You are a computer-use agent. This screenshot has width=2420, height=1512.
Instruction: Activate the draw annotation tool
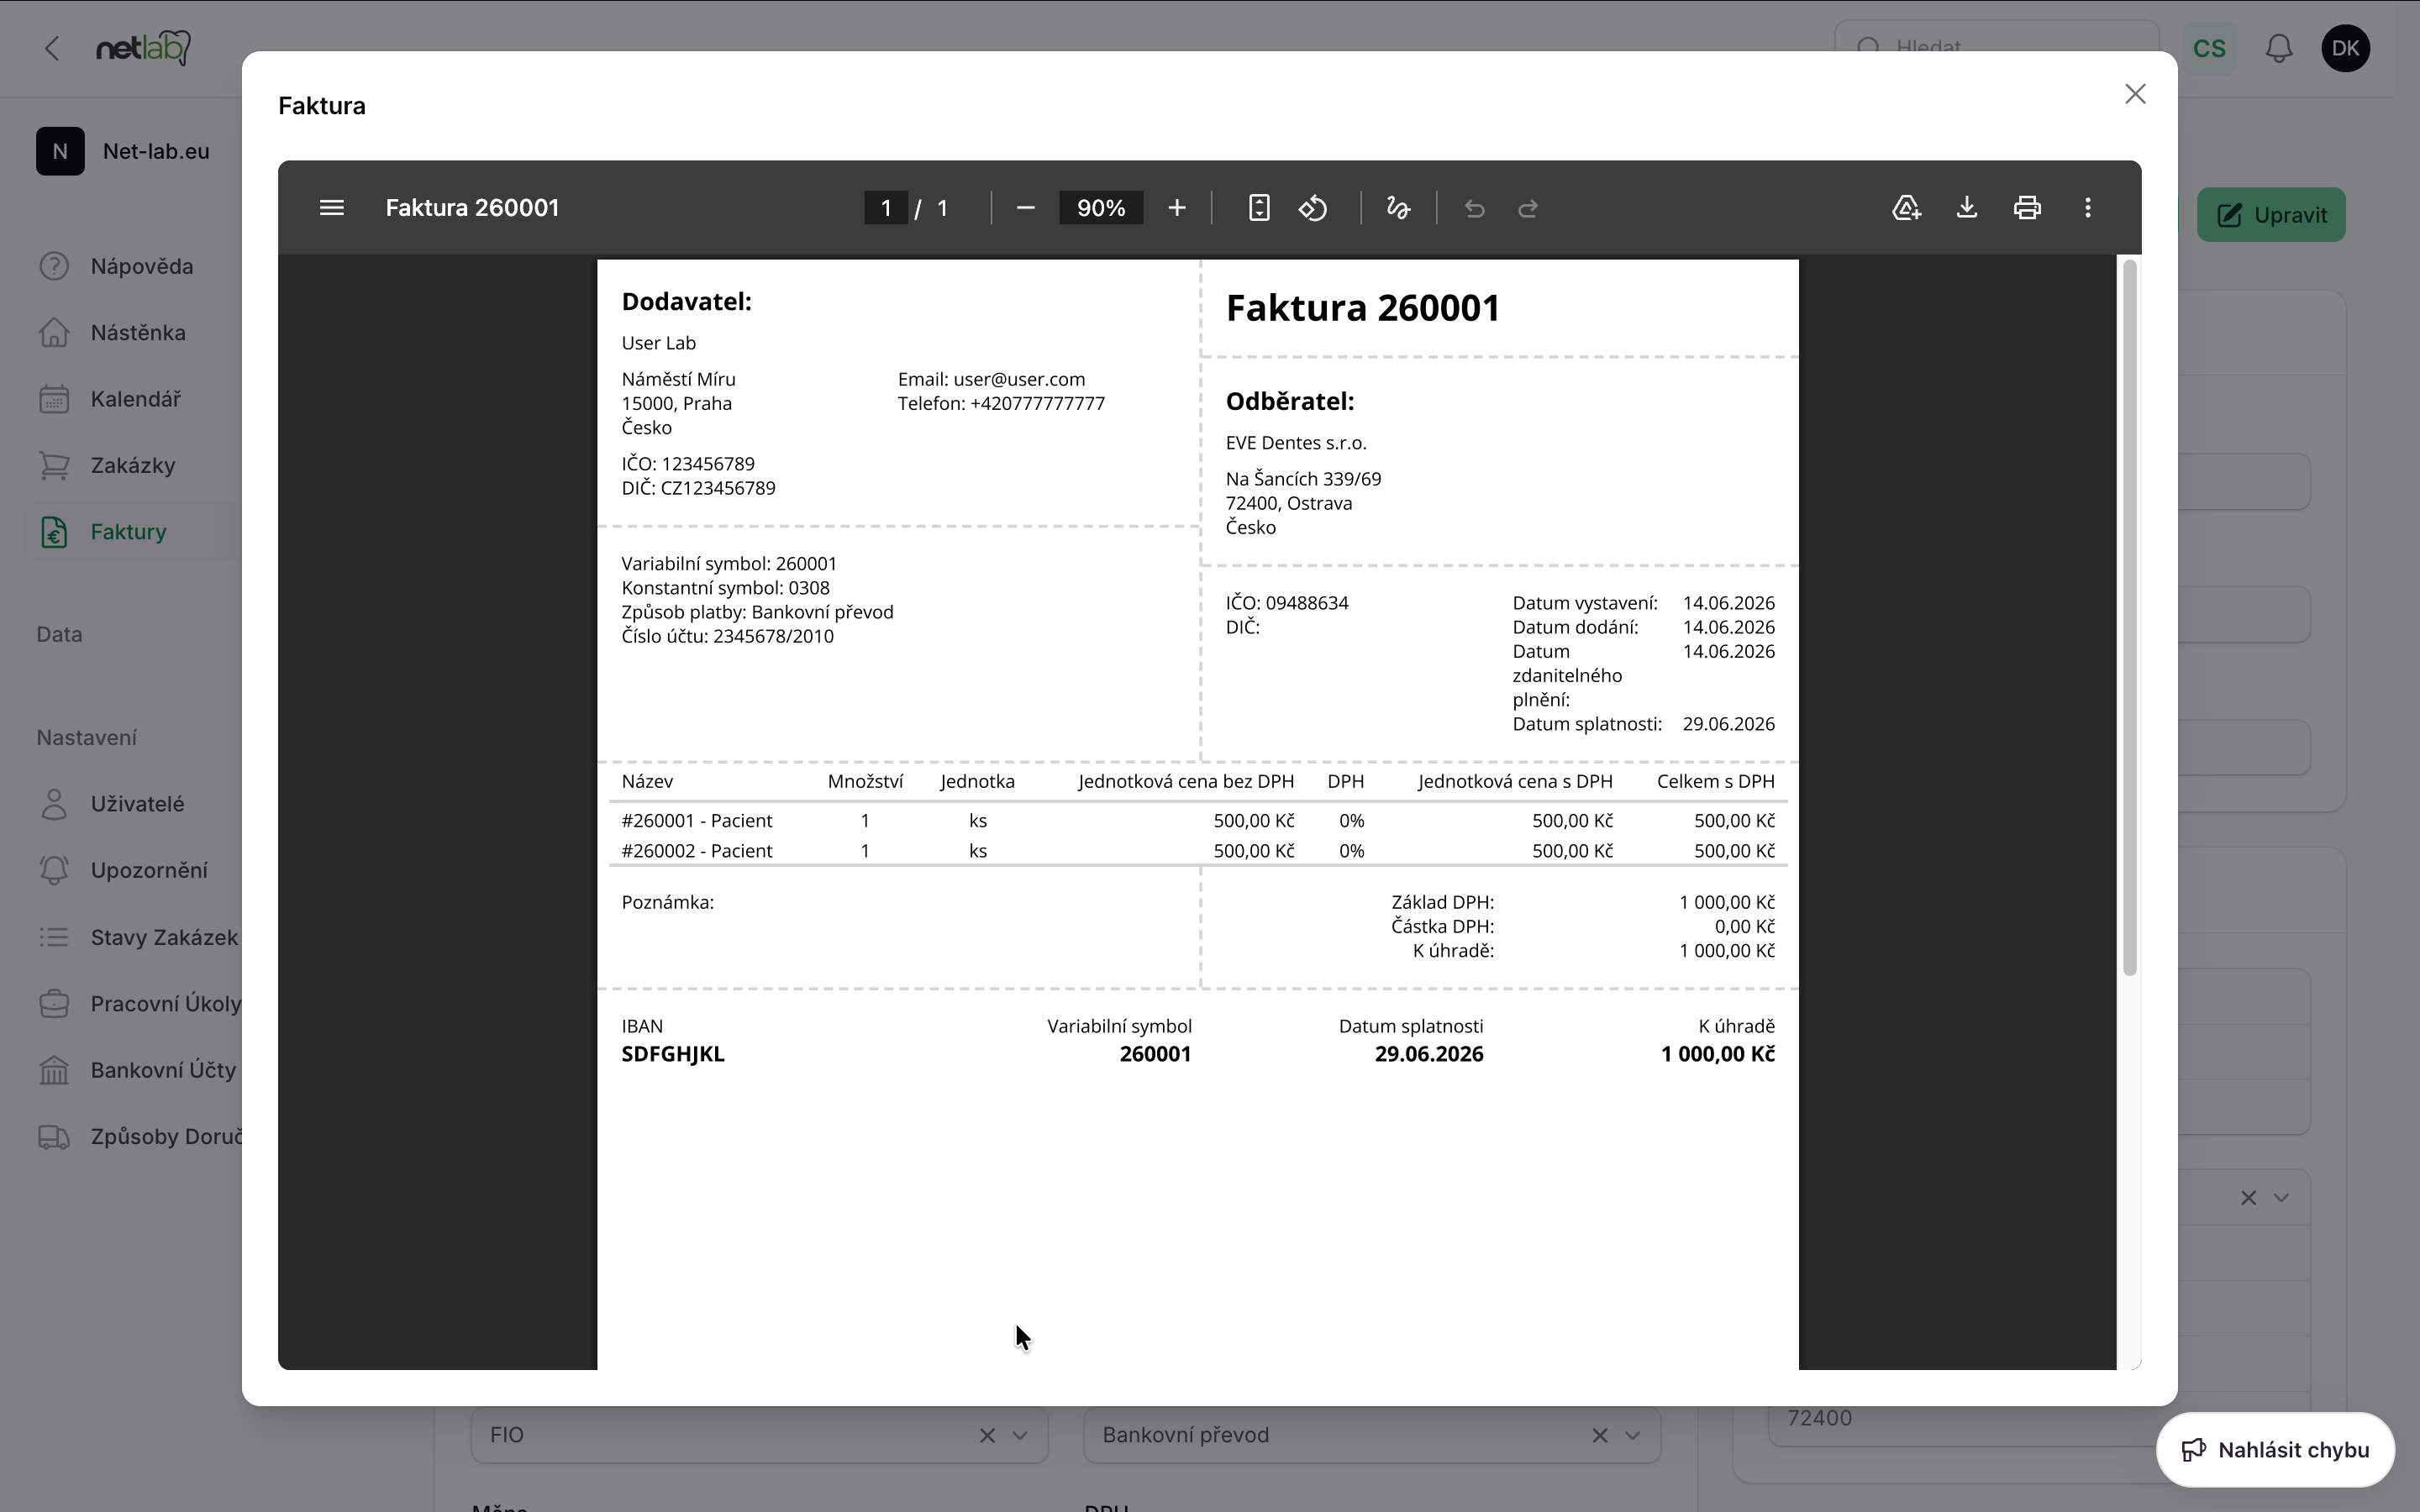point(1398,208)
